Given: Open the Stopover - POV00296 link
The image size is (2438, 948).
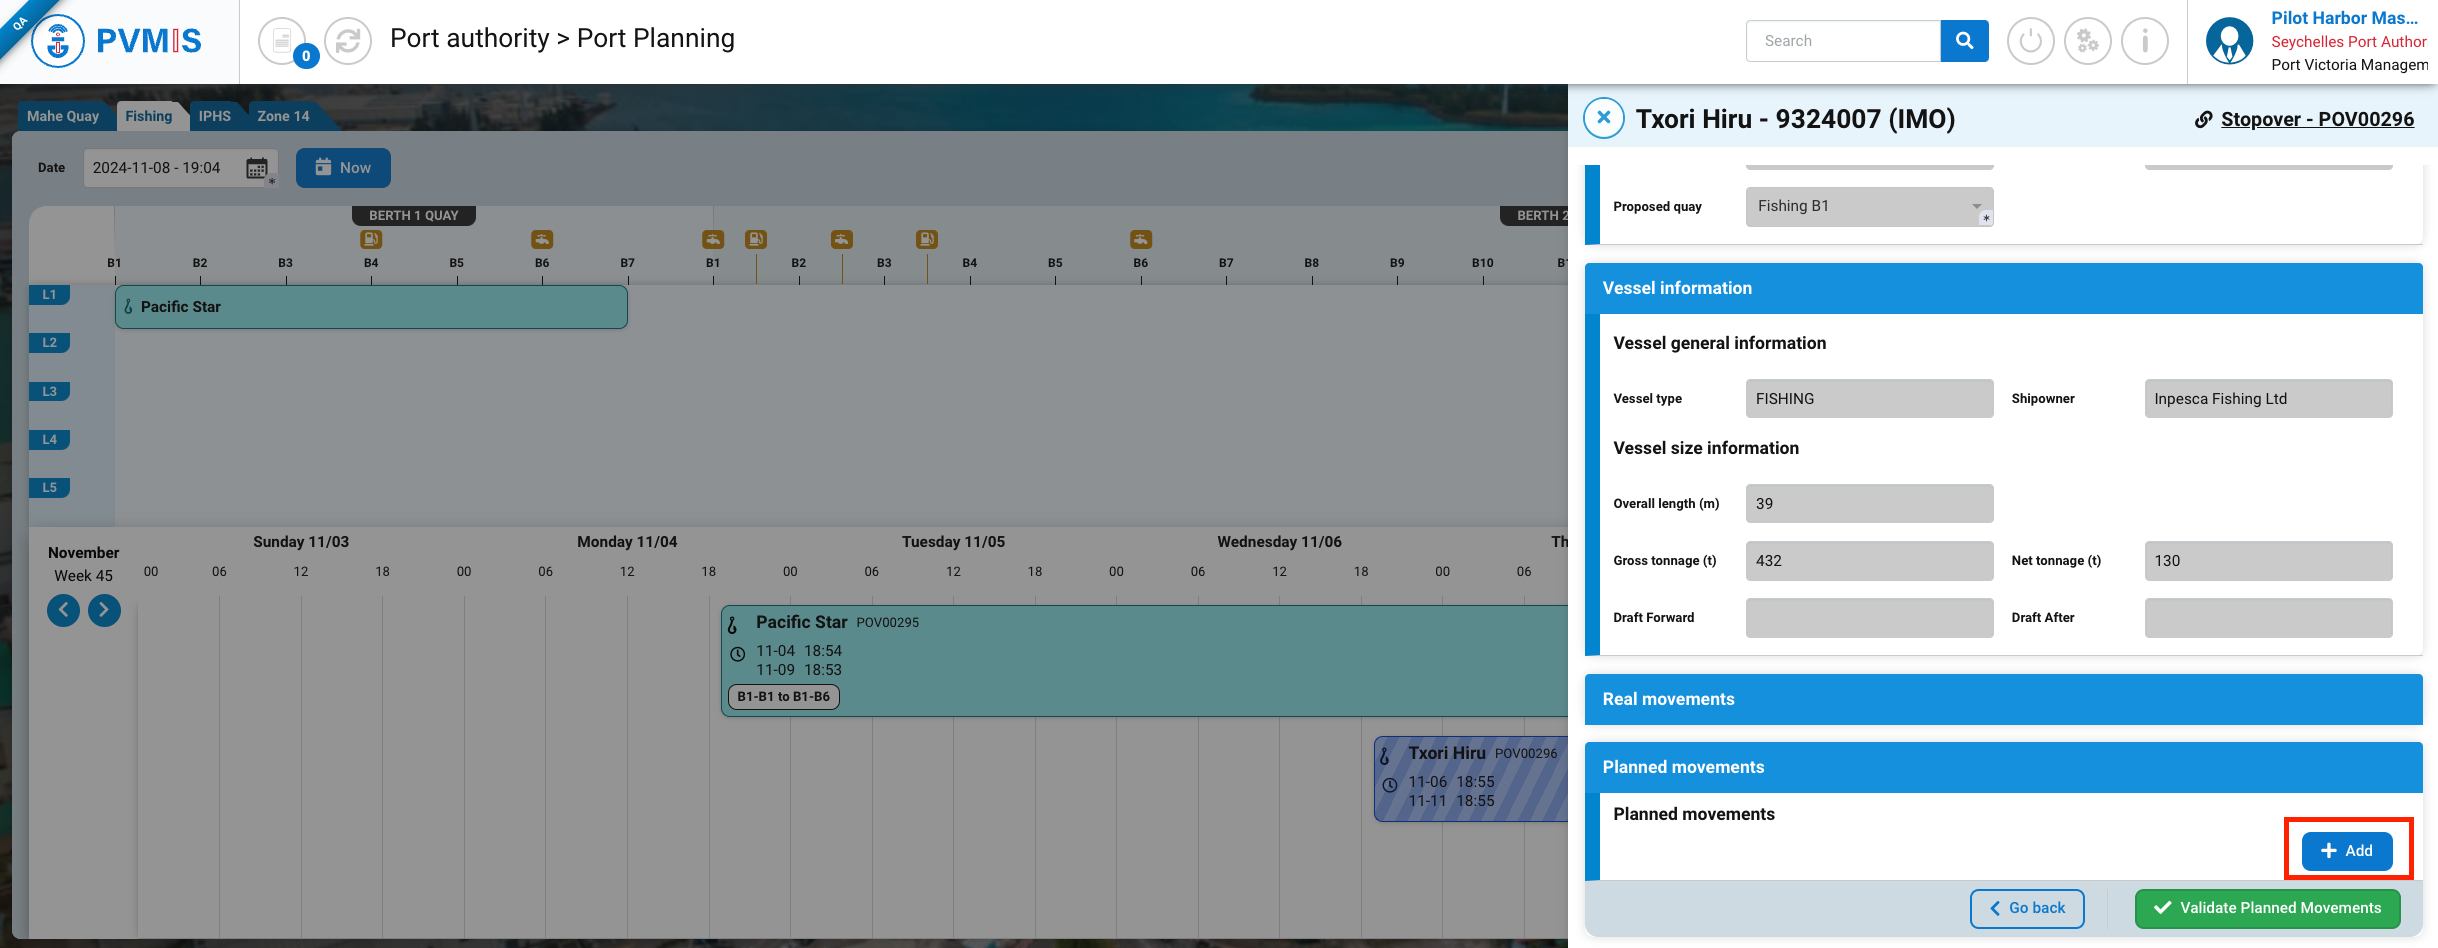Looking at the screenshot, I should pyautogui.click(x=2316, y=119).
